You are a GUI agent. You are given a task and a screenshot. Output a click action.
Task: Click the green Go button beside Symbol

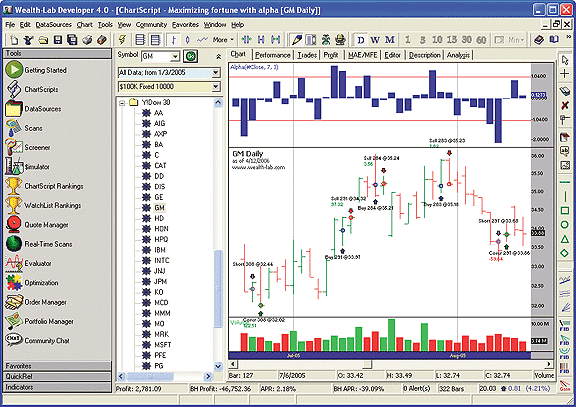click(x=191, y=56)
